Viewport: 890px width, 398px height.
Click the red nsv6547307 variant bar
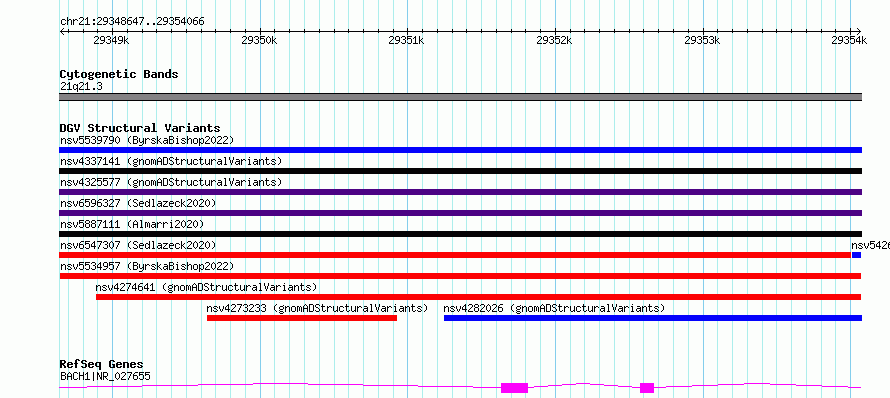click(x=455, y=255)
